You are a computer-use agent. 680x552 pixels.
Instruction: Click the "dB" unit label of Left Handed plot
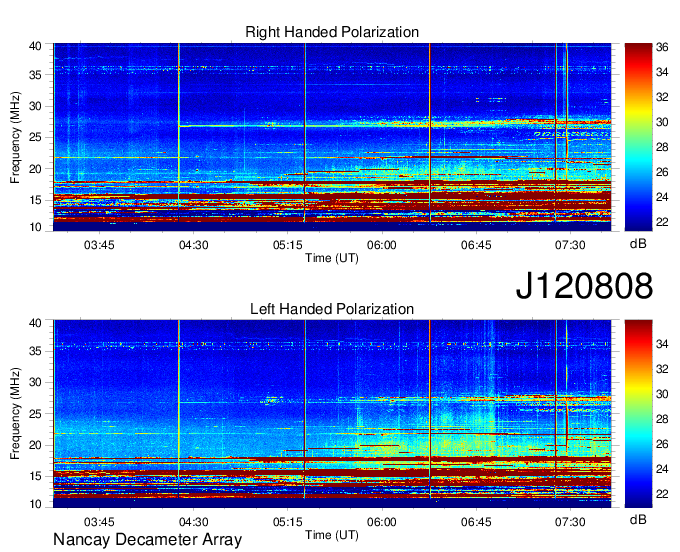coord(638,520)
